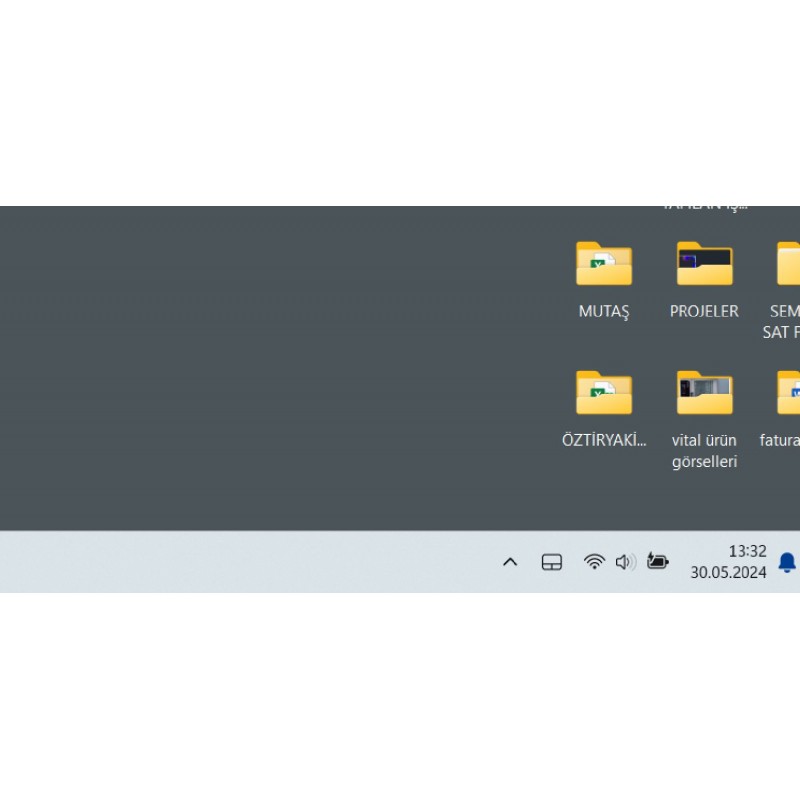Select the vital ürün görselleri folder icon
This screenshot has width=800, height=800.
coord(704,392)
